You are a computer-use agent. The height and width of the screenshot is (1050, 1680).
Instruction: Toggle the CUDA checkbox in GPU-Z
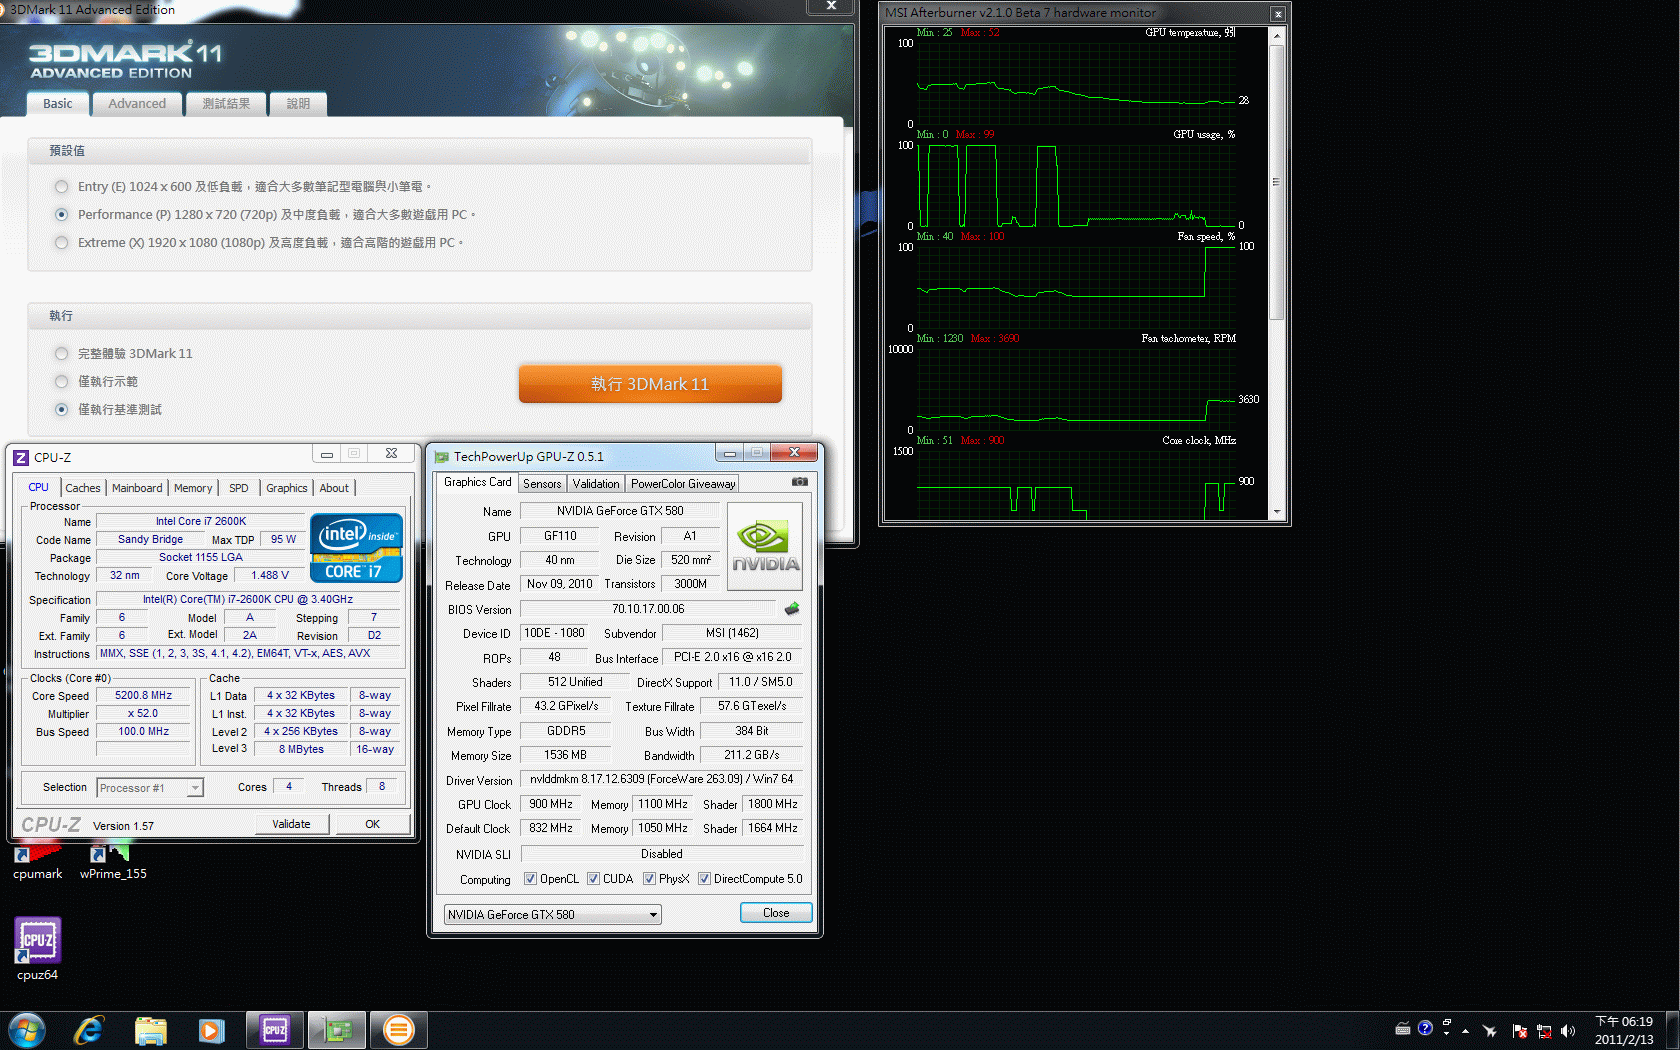pos(593,879)
